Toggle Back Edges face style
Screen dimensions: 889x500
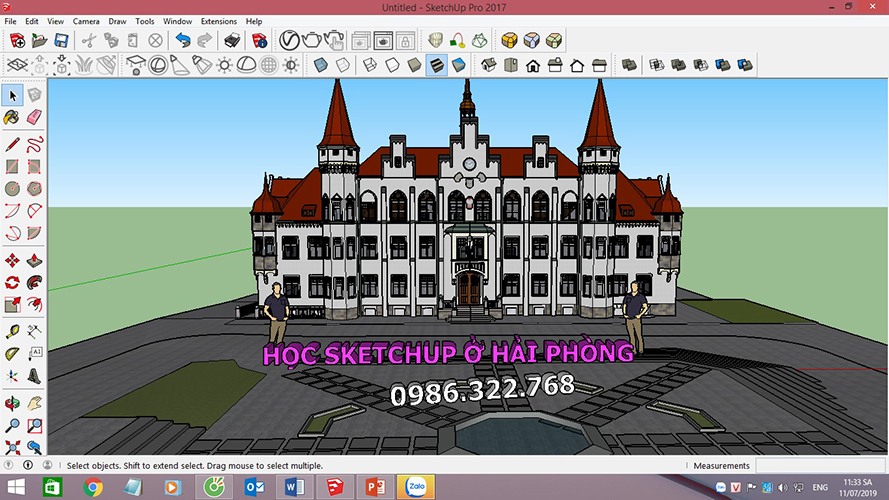342,65
